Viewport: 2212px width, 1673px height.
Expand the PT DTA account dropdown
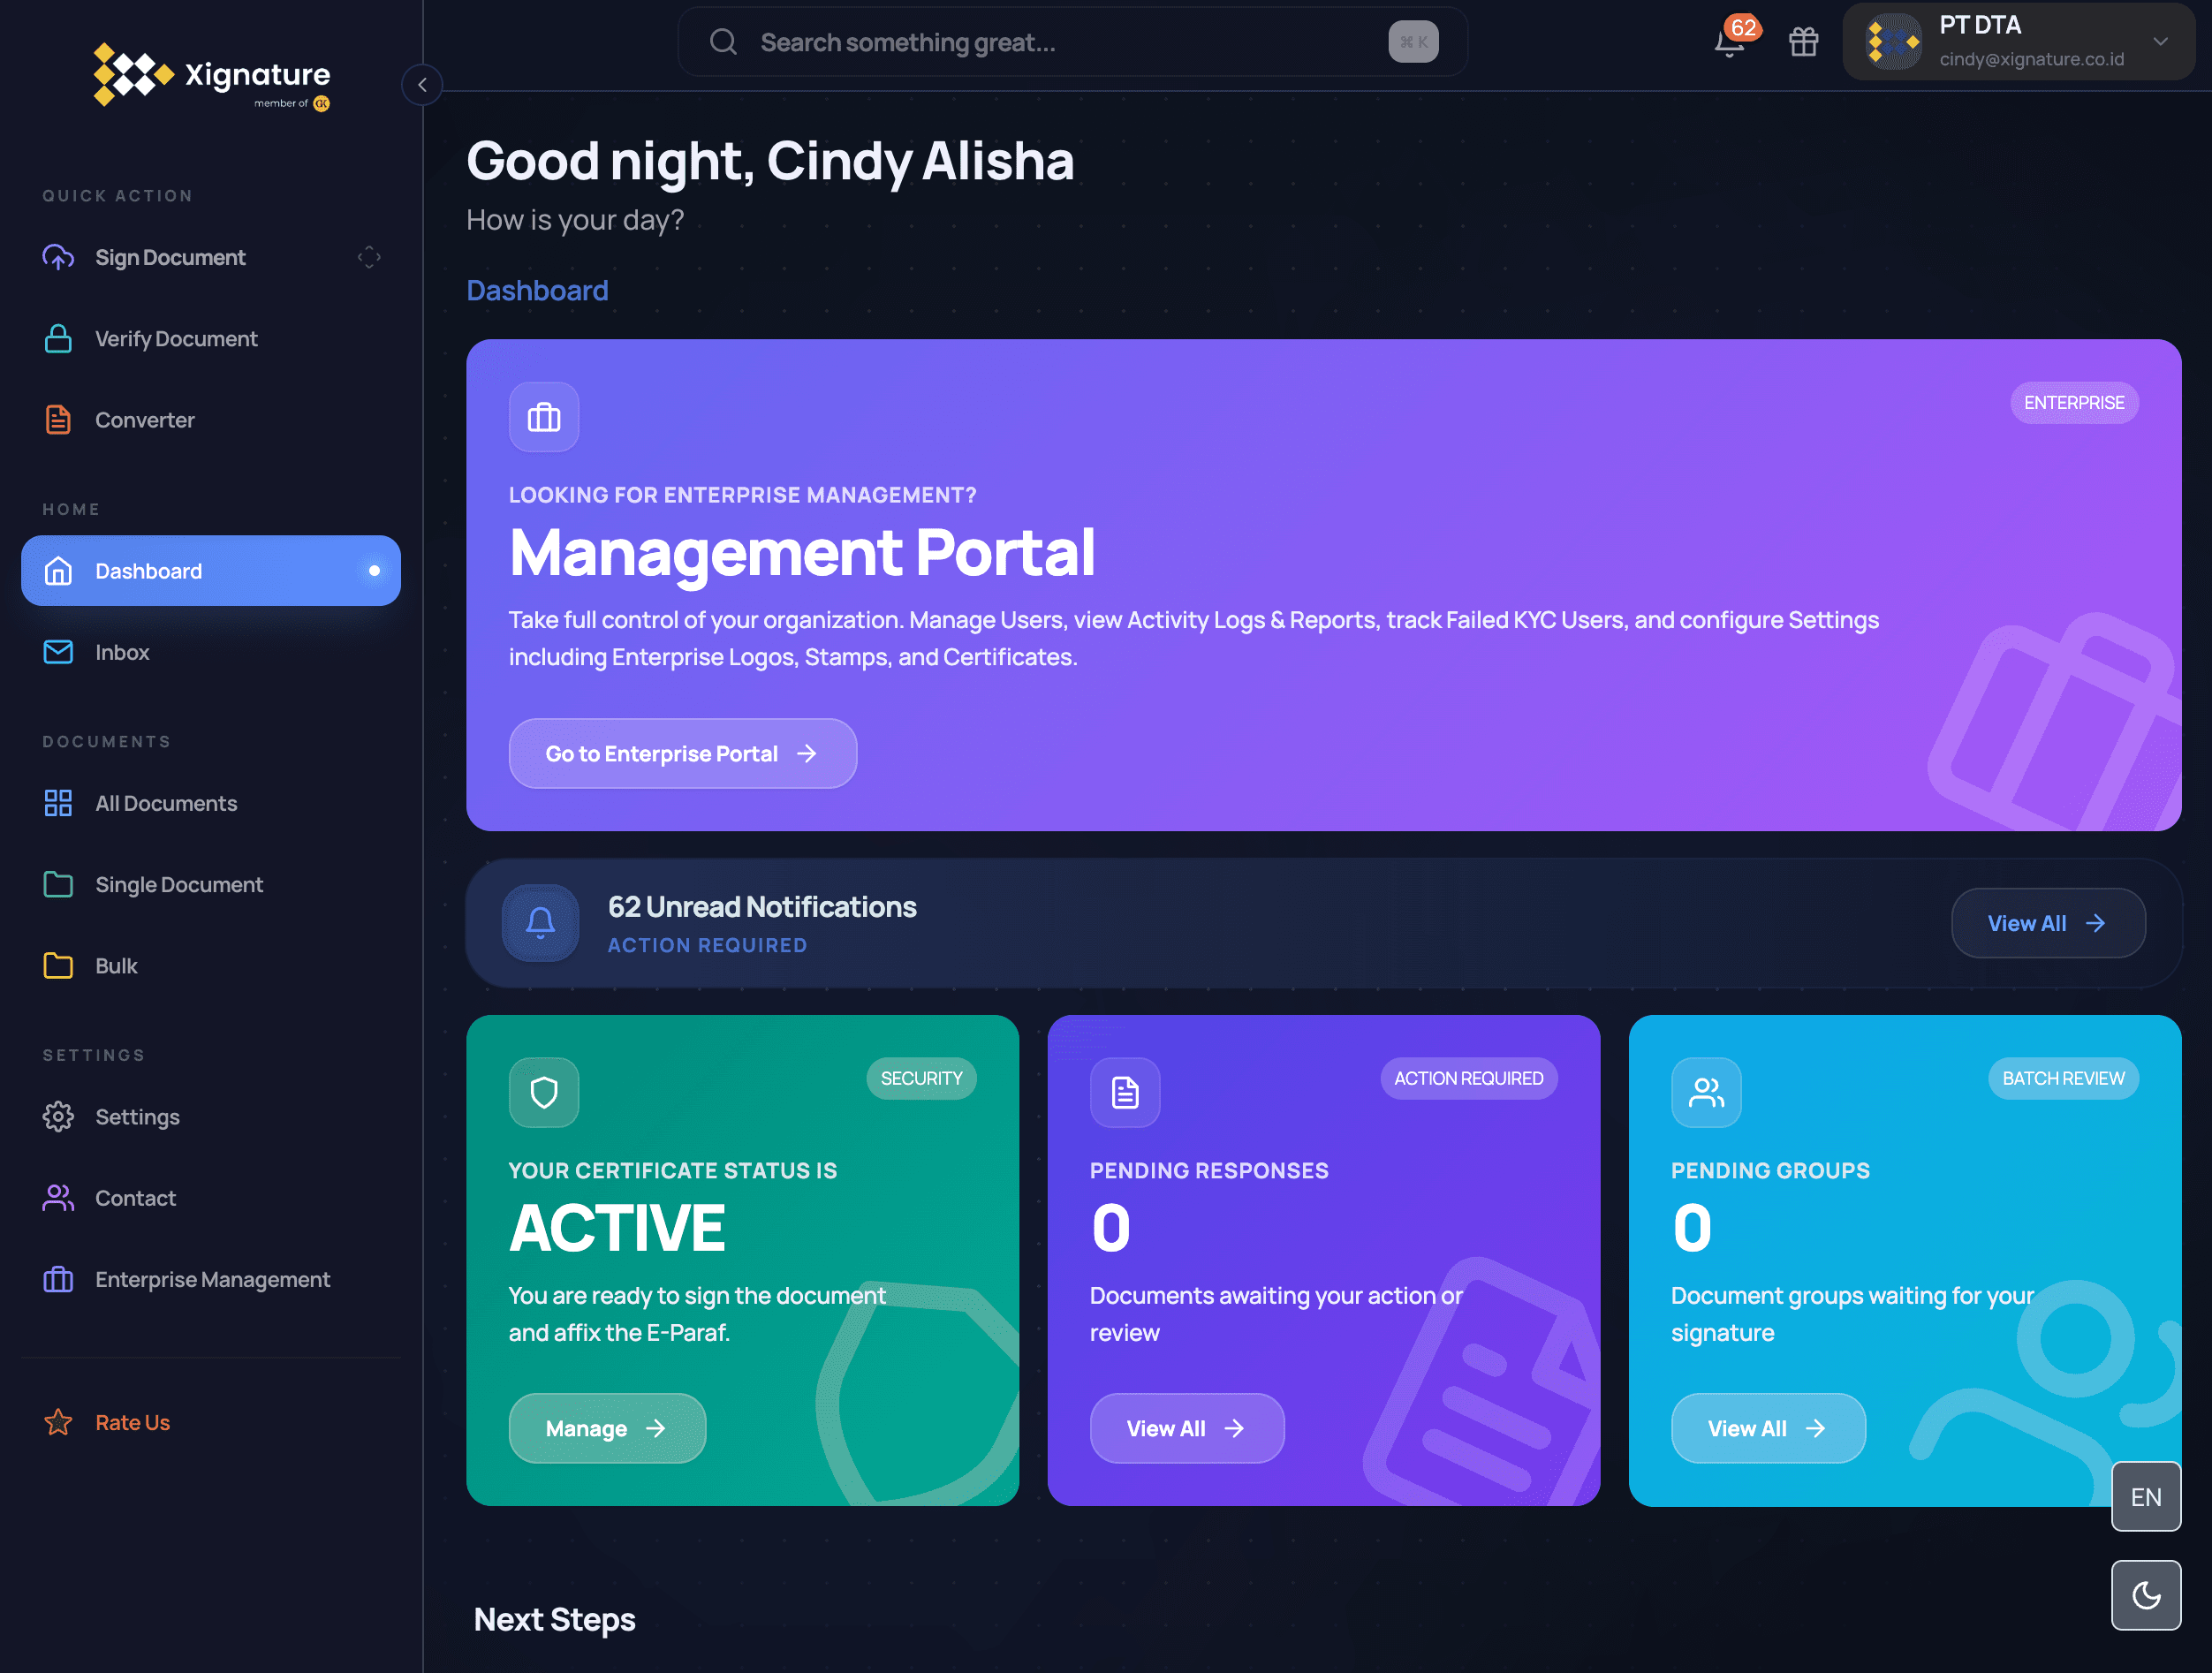point(2160,42)
